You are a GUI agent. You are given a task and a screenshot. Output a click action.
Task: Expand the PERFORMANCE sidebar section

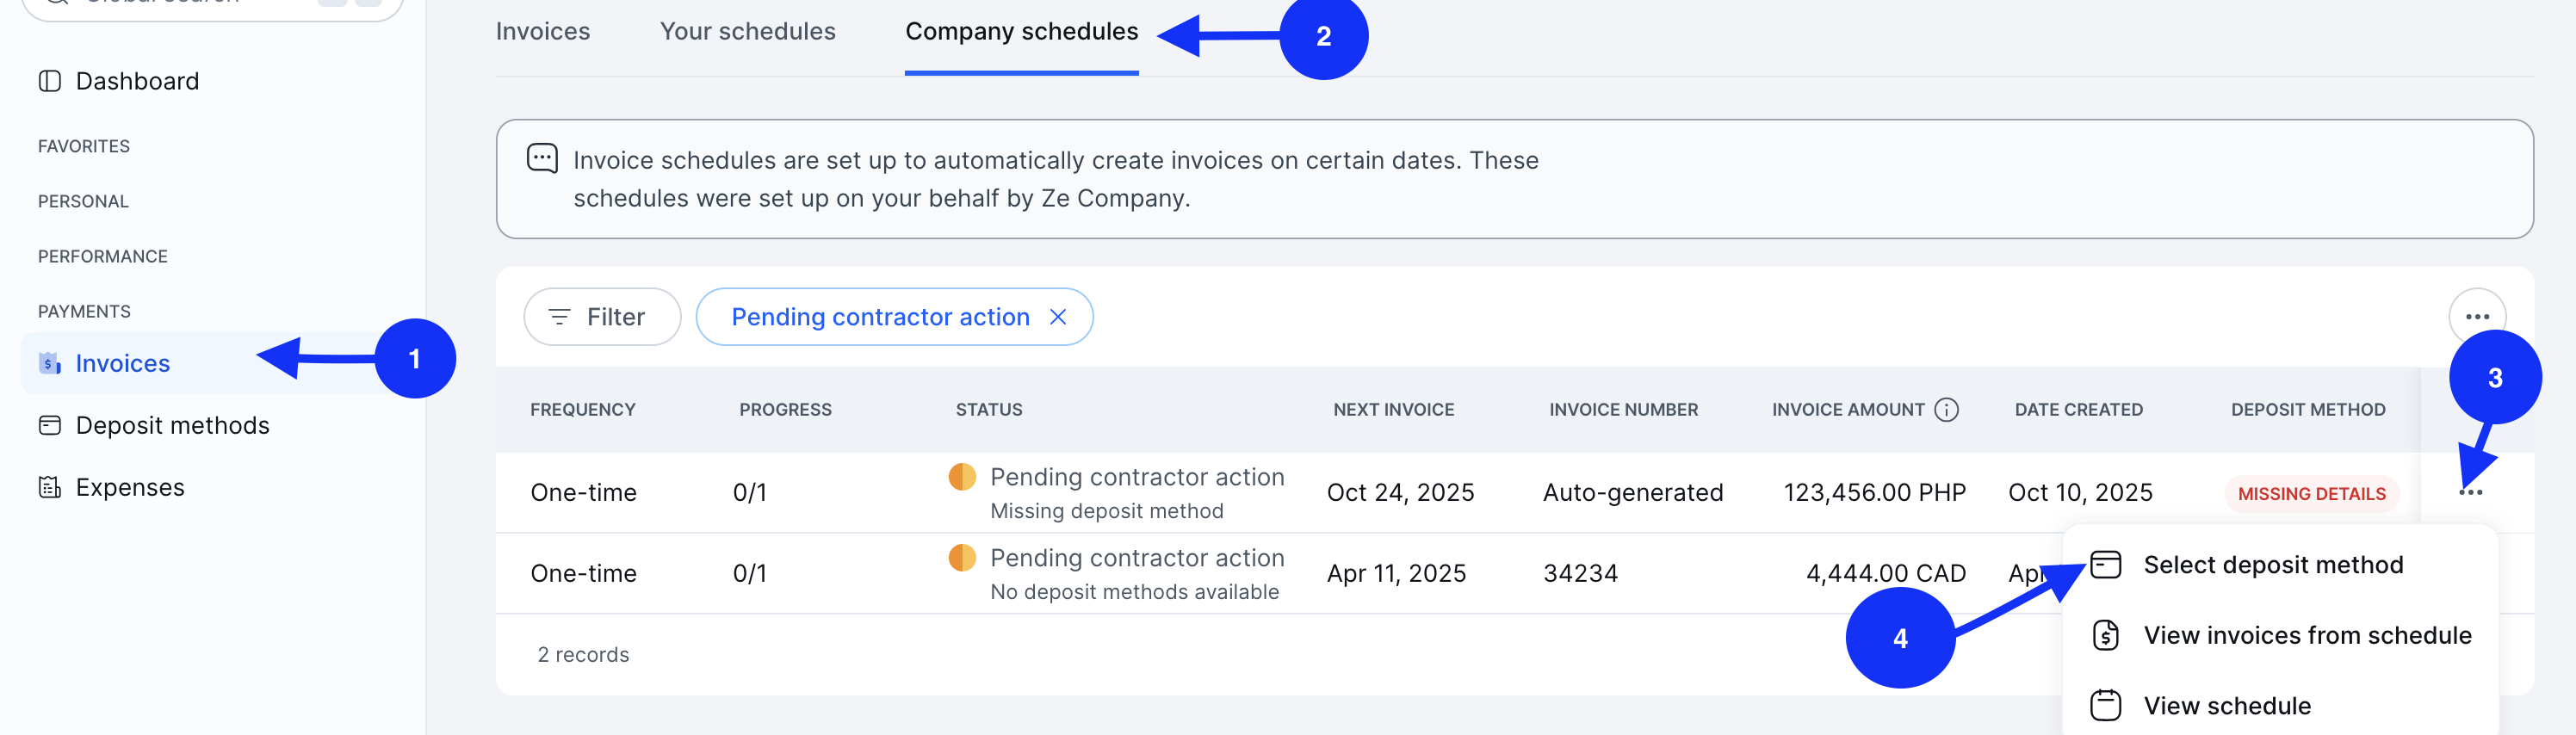pos(103,256)
